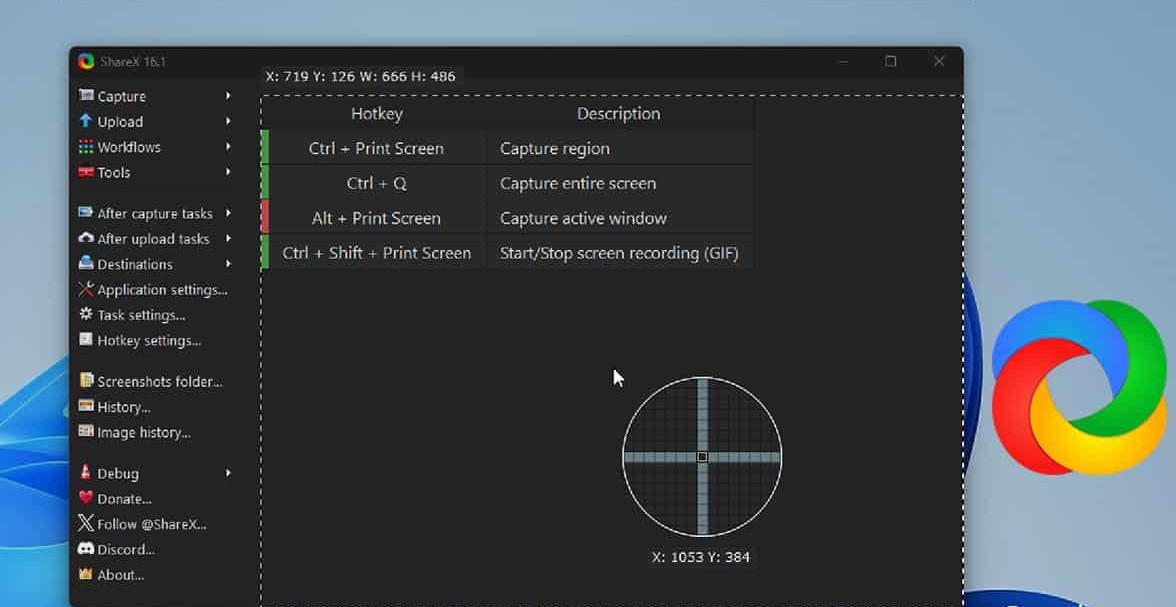
Task: Open Hotkey settings...
Action: click(x=149, y=341)
